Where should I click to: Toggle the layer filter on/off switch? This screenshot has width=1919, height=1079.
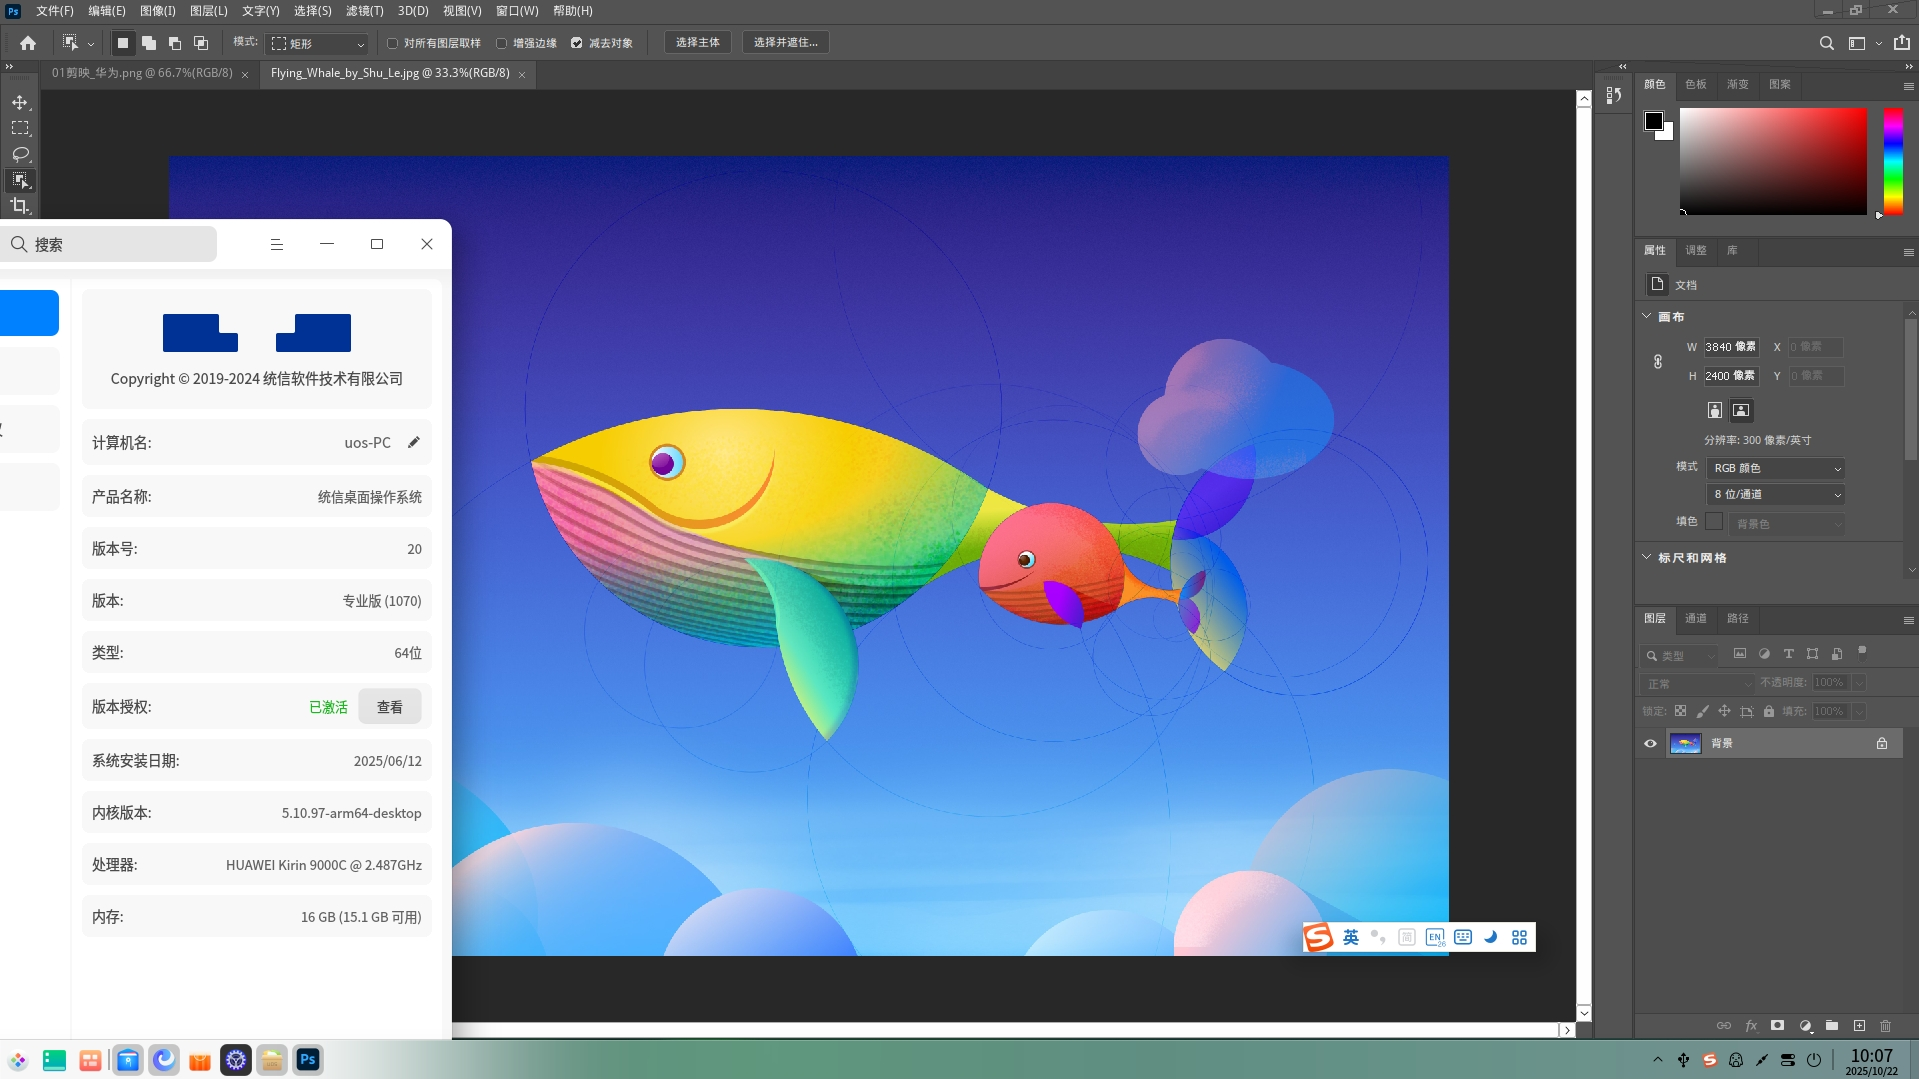coord(1862,652)
